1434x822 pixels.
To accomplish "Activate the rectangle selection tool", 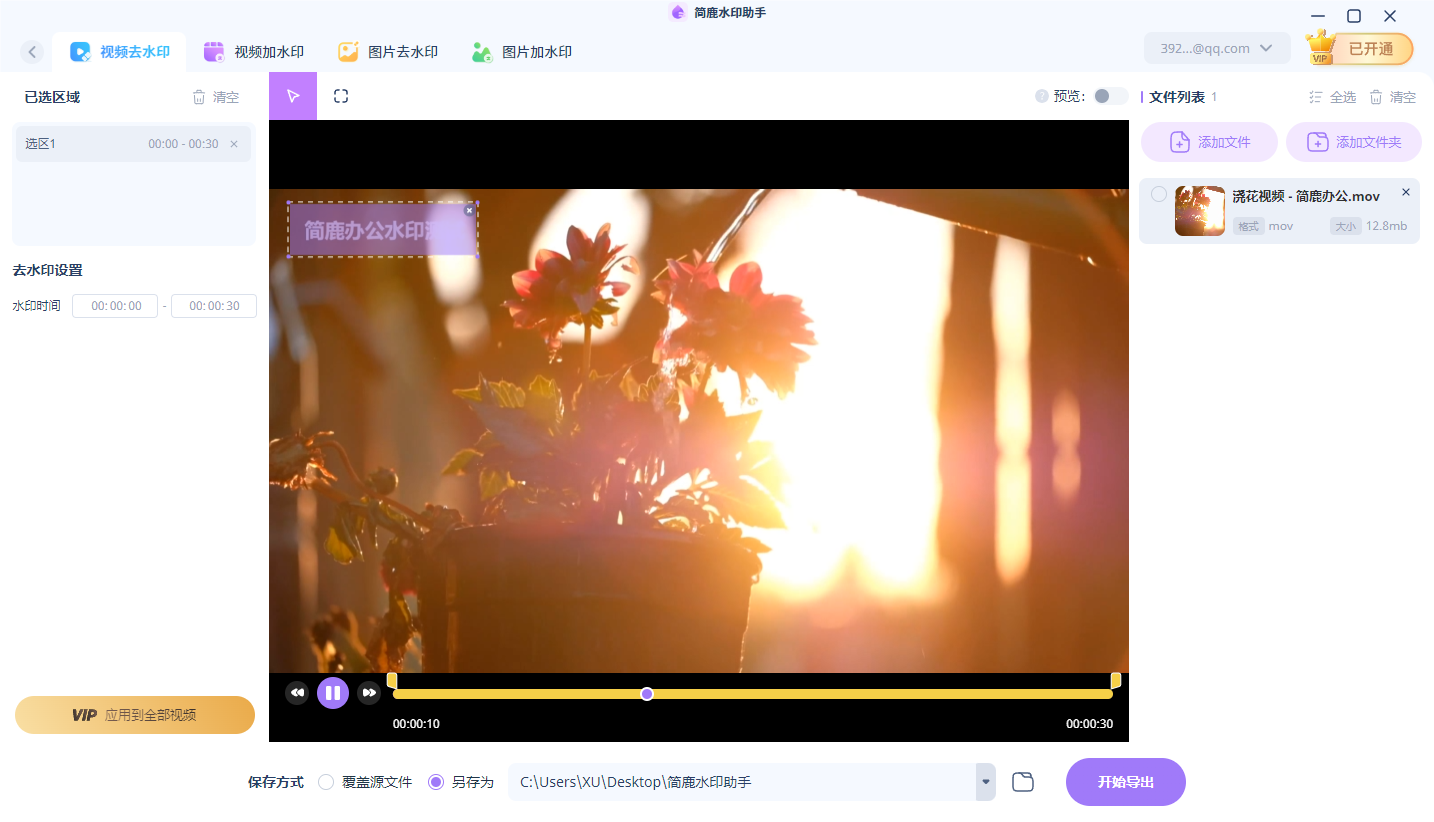I will point(341,96).
